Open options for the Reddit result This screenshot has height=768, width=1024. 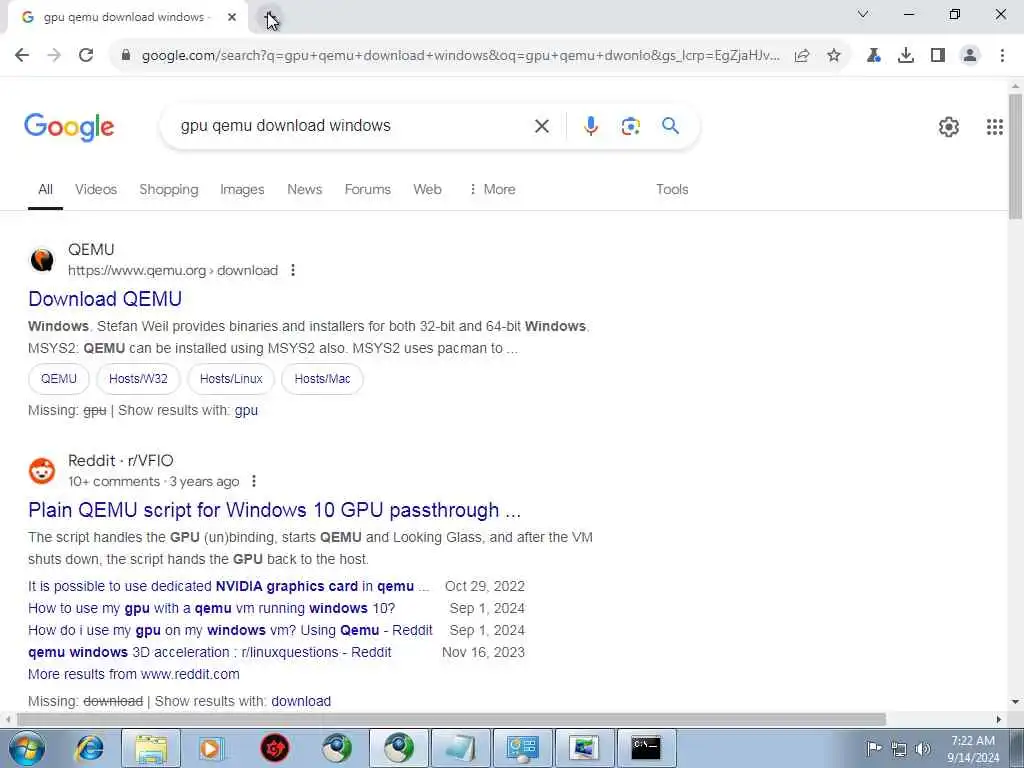[253, 481]
